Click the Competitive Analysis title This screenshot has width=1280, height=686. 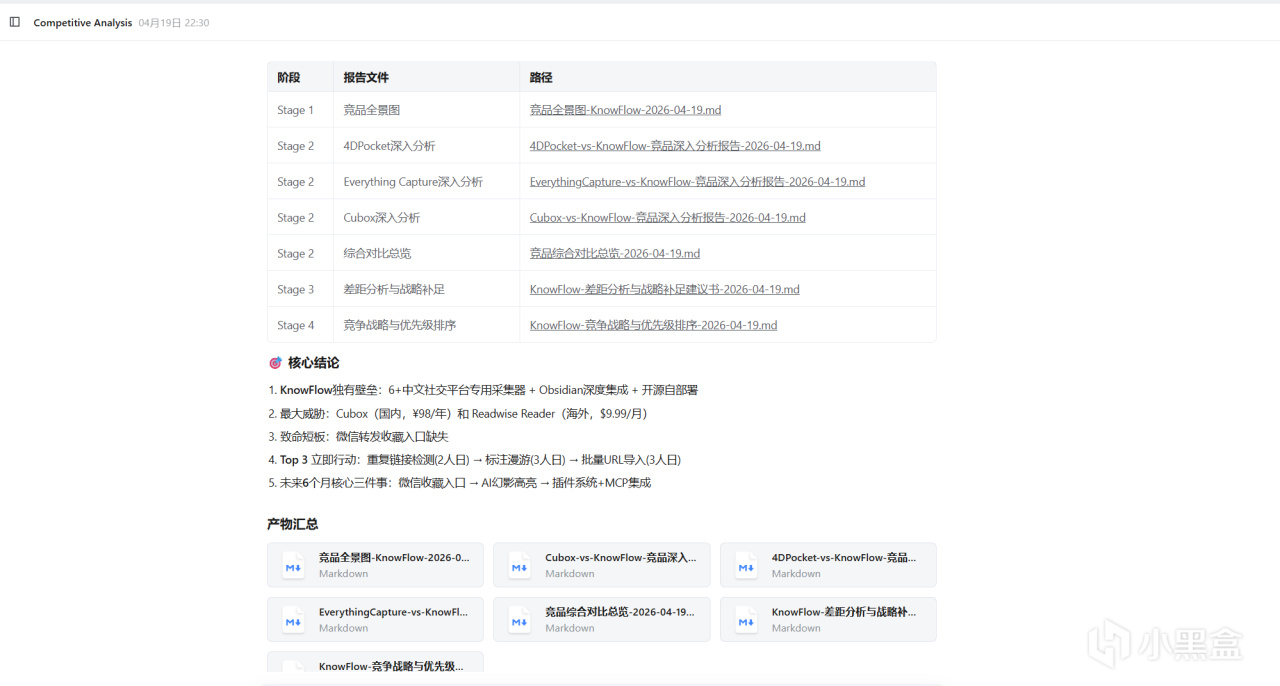(83, 23)
